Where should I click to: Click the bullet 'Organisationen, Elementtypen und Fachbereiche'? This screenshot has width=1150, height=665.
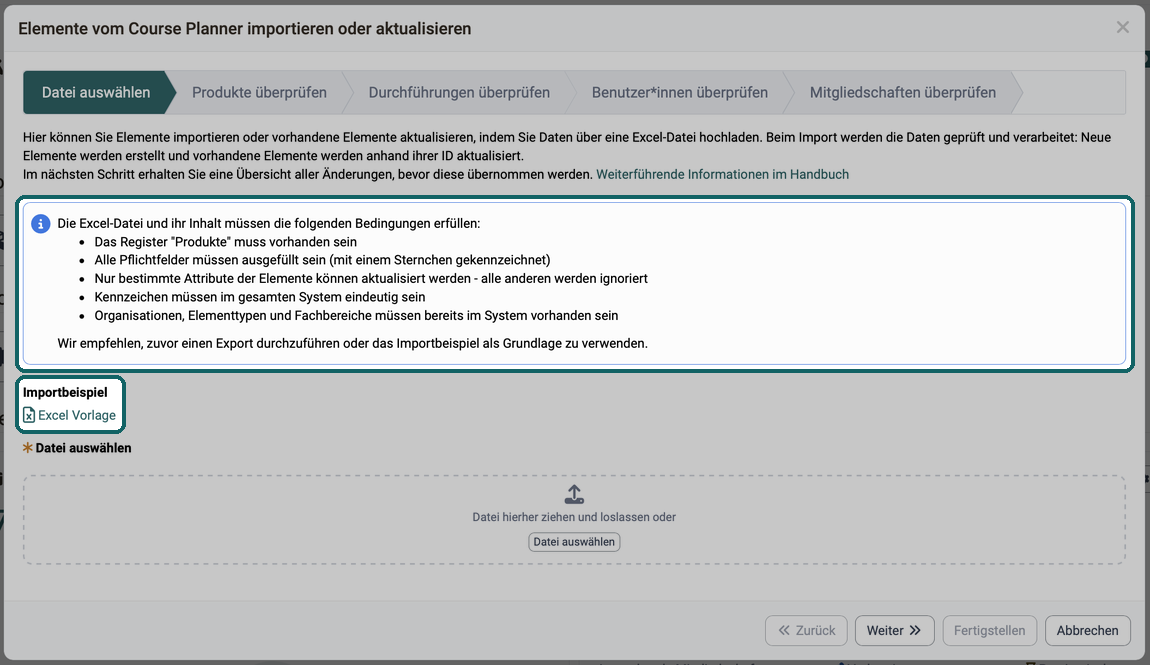pyautogui.click(x=356, y=316)
